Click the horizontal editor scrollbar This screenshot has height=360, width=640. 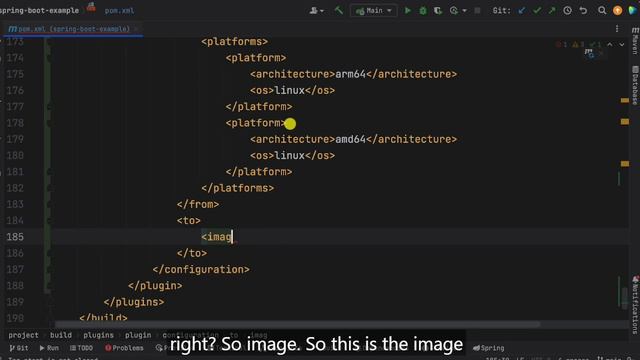coord(297,324)
